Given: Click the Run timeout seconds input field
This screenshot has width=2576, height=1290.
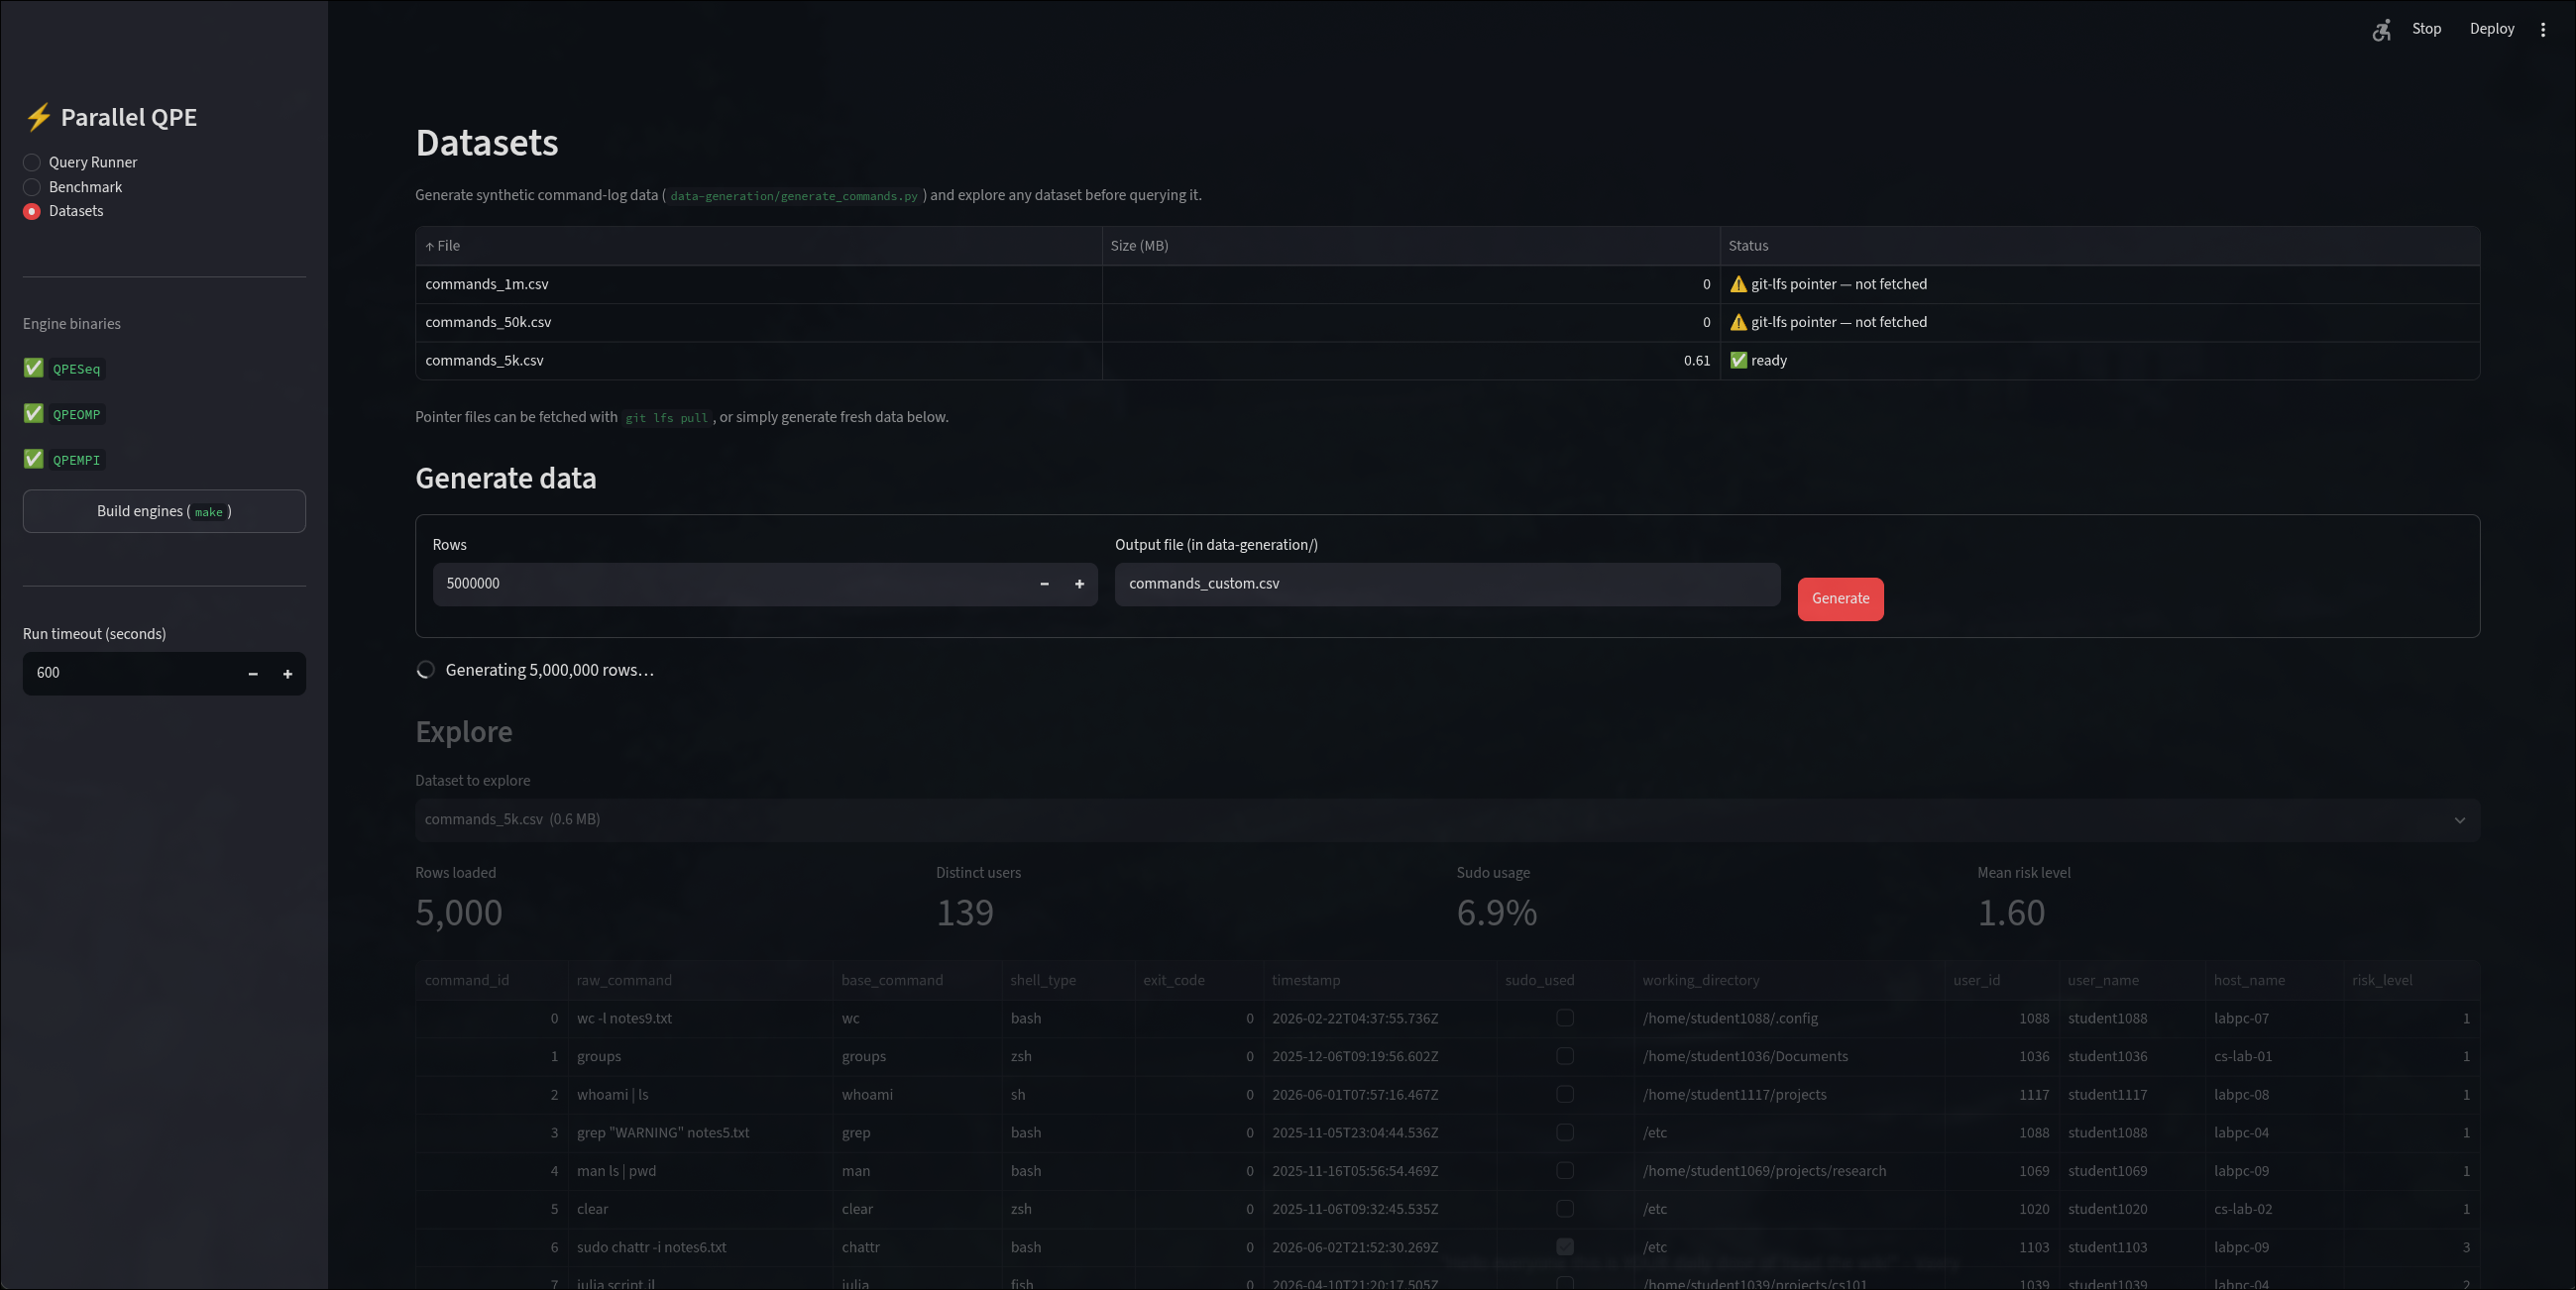Looking at the screenshot, I should click(x=130, y=673).
